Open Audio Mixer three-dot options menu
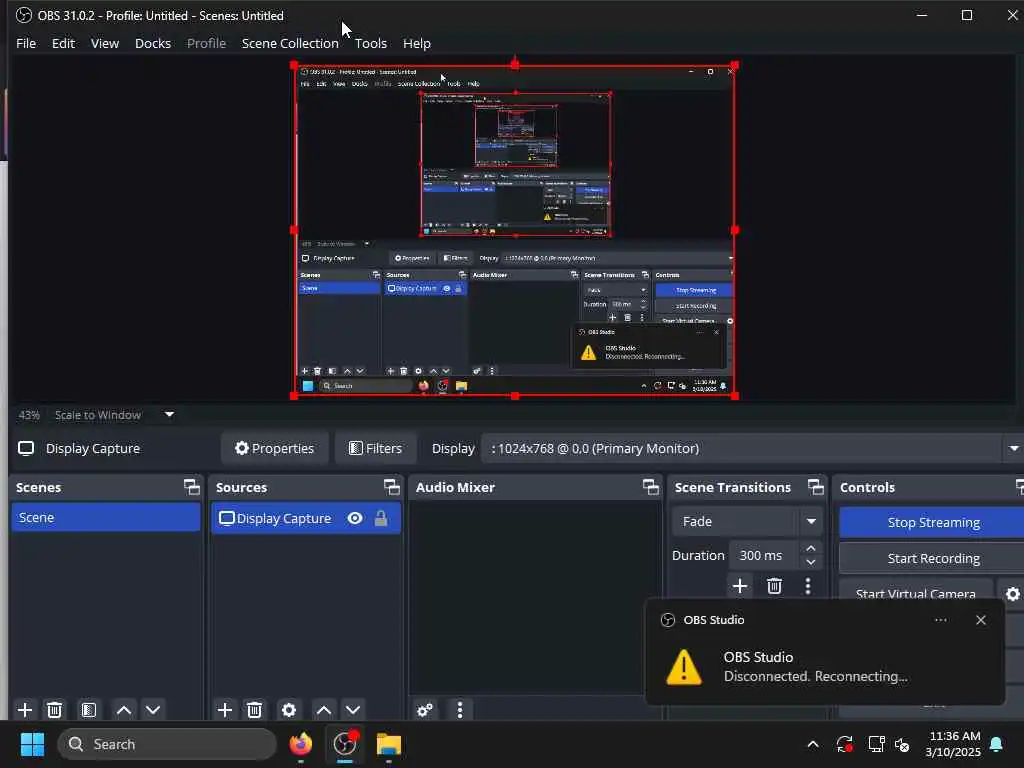Viewport: 1024px width, 768px height. point(460,710)
